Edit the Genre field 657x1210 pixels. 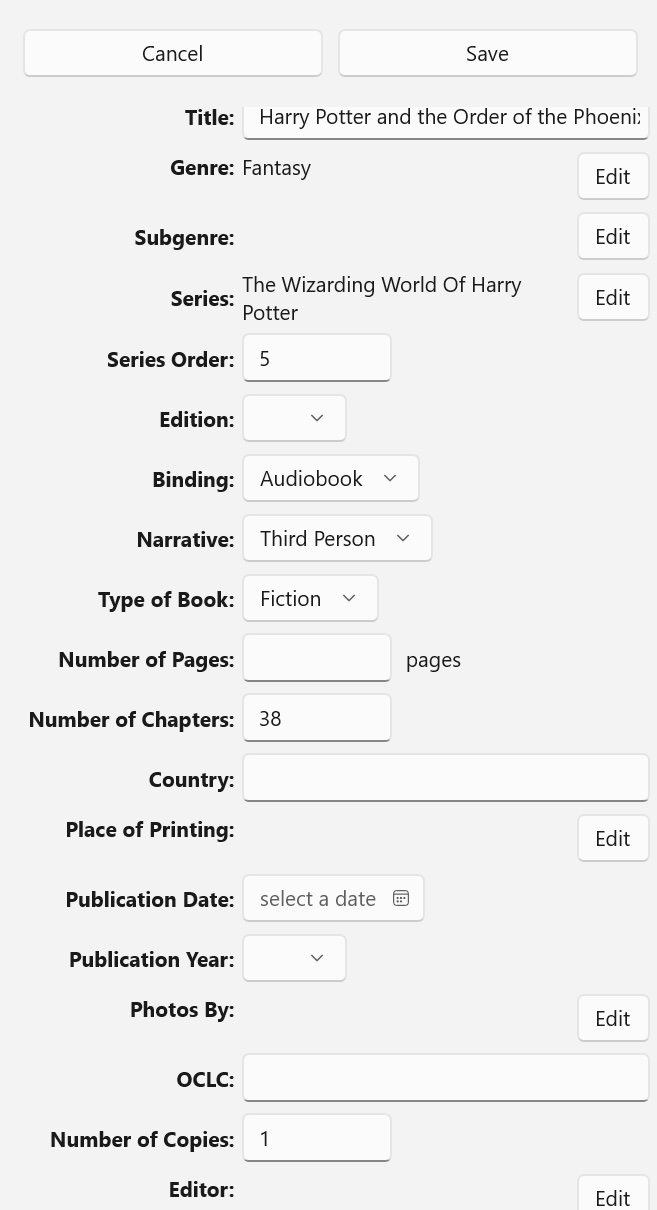pos(613,176)
